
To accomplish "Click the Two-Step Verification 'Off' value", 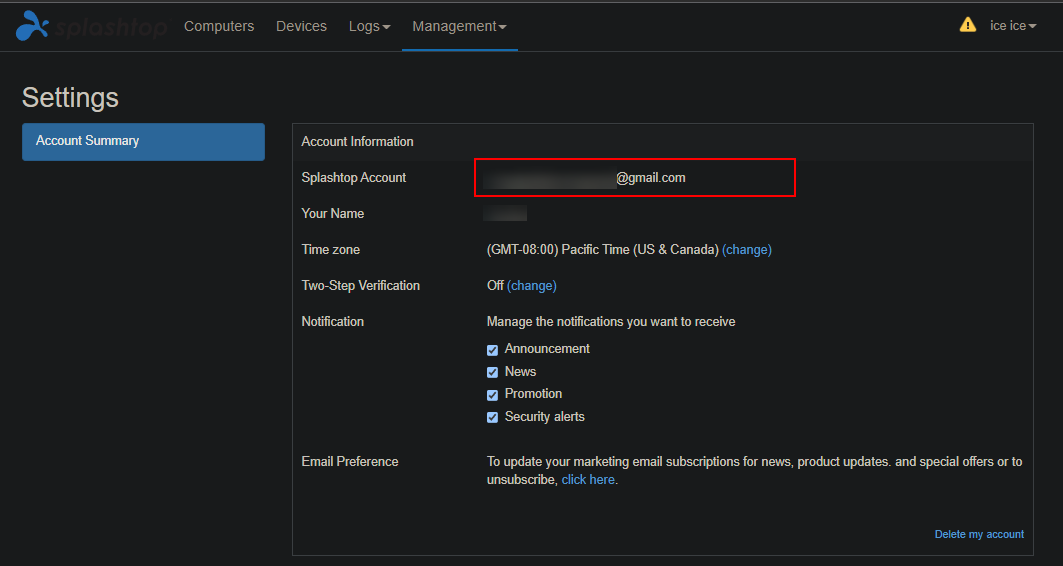I will (495, 285).
